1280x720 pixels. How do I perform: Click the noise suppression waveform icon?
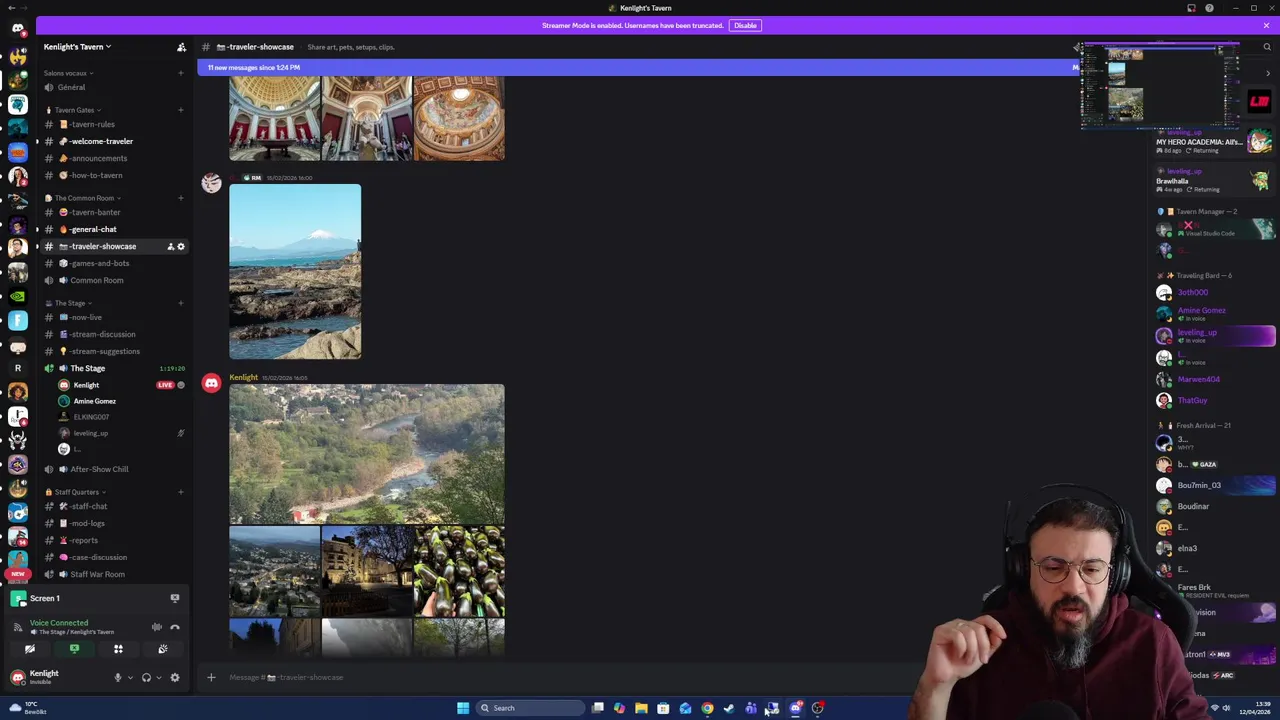(157, 627)
